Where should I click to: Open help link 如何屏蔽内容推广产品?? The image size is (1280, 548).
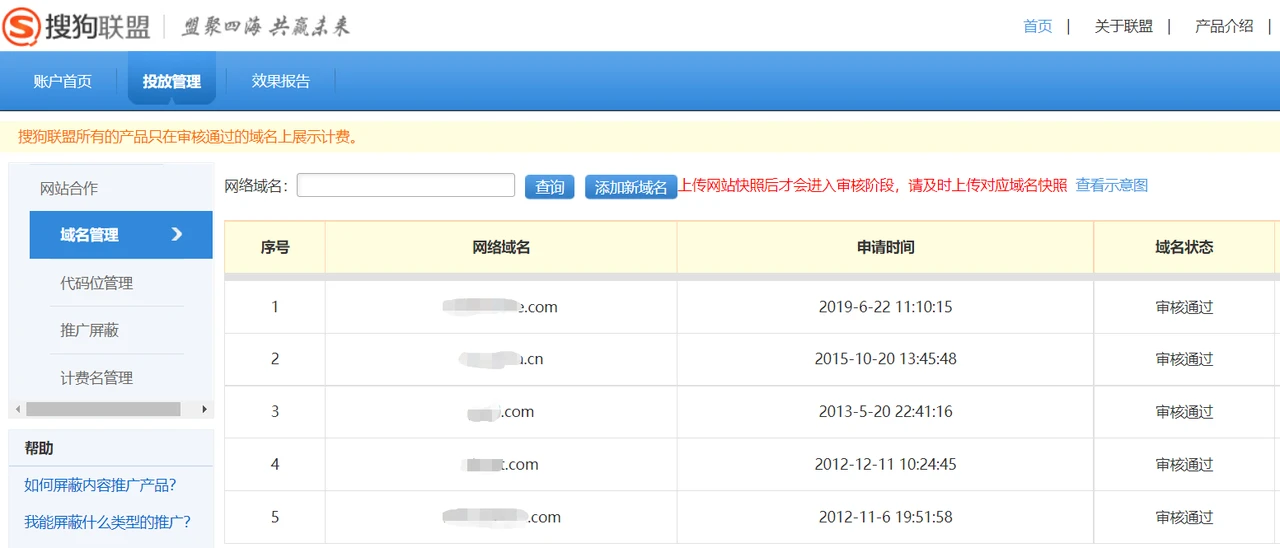pyautogui.click(x=100, y=485)
